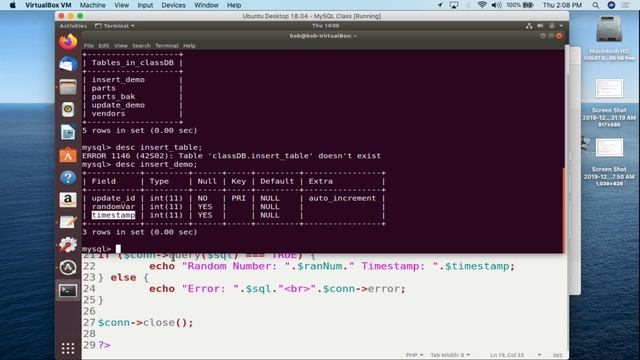Image resolution: width=640 pixels, height=360 pixels.
Task: Open the terminal Search menu
Action: point(141,46)
